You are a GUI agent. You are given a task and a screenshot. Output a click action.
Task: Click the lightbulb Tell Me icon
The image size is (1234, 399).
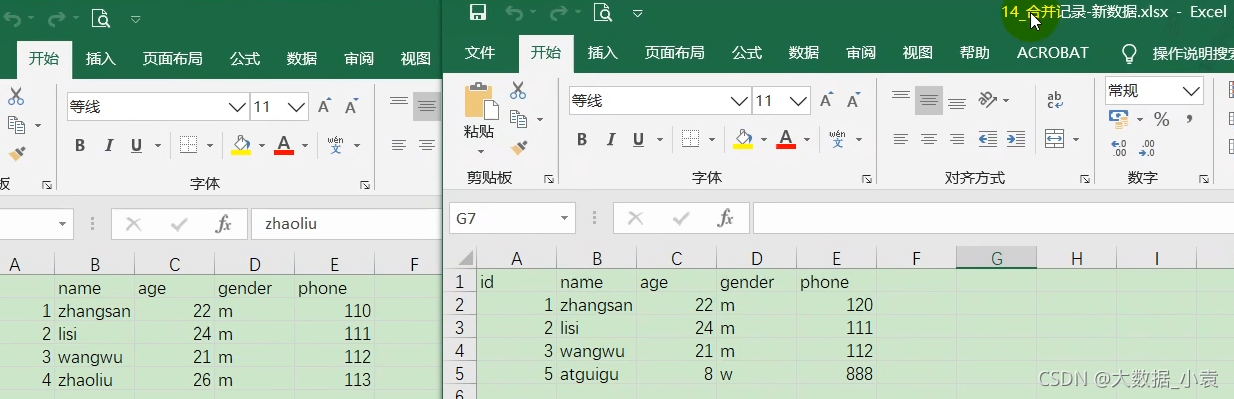pyautogui.click(x=1129, y=53)
